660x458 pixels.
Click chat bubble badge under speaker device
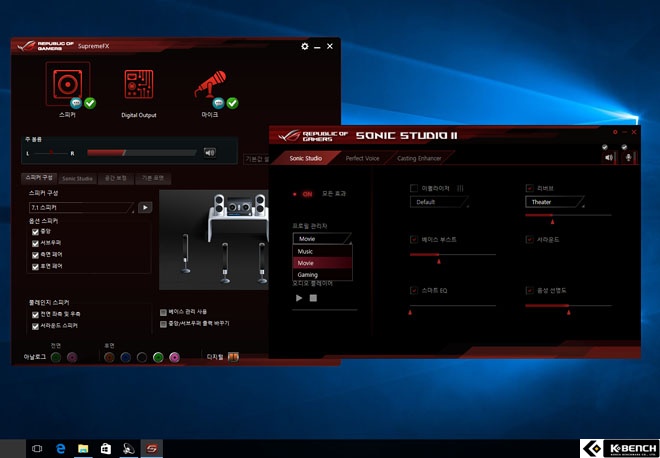point(76,103)
